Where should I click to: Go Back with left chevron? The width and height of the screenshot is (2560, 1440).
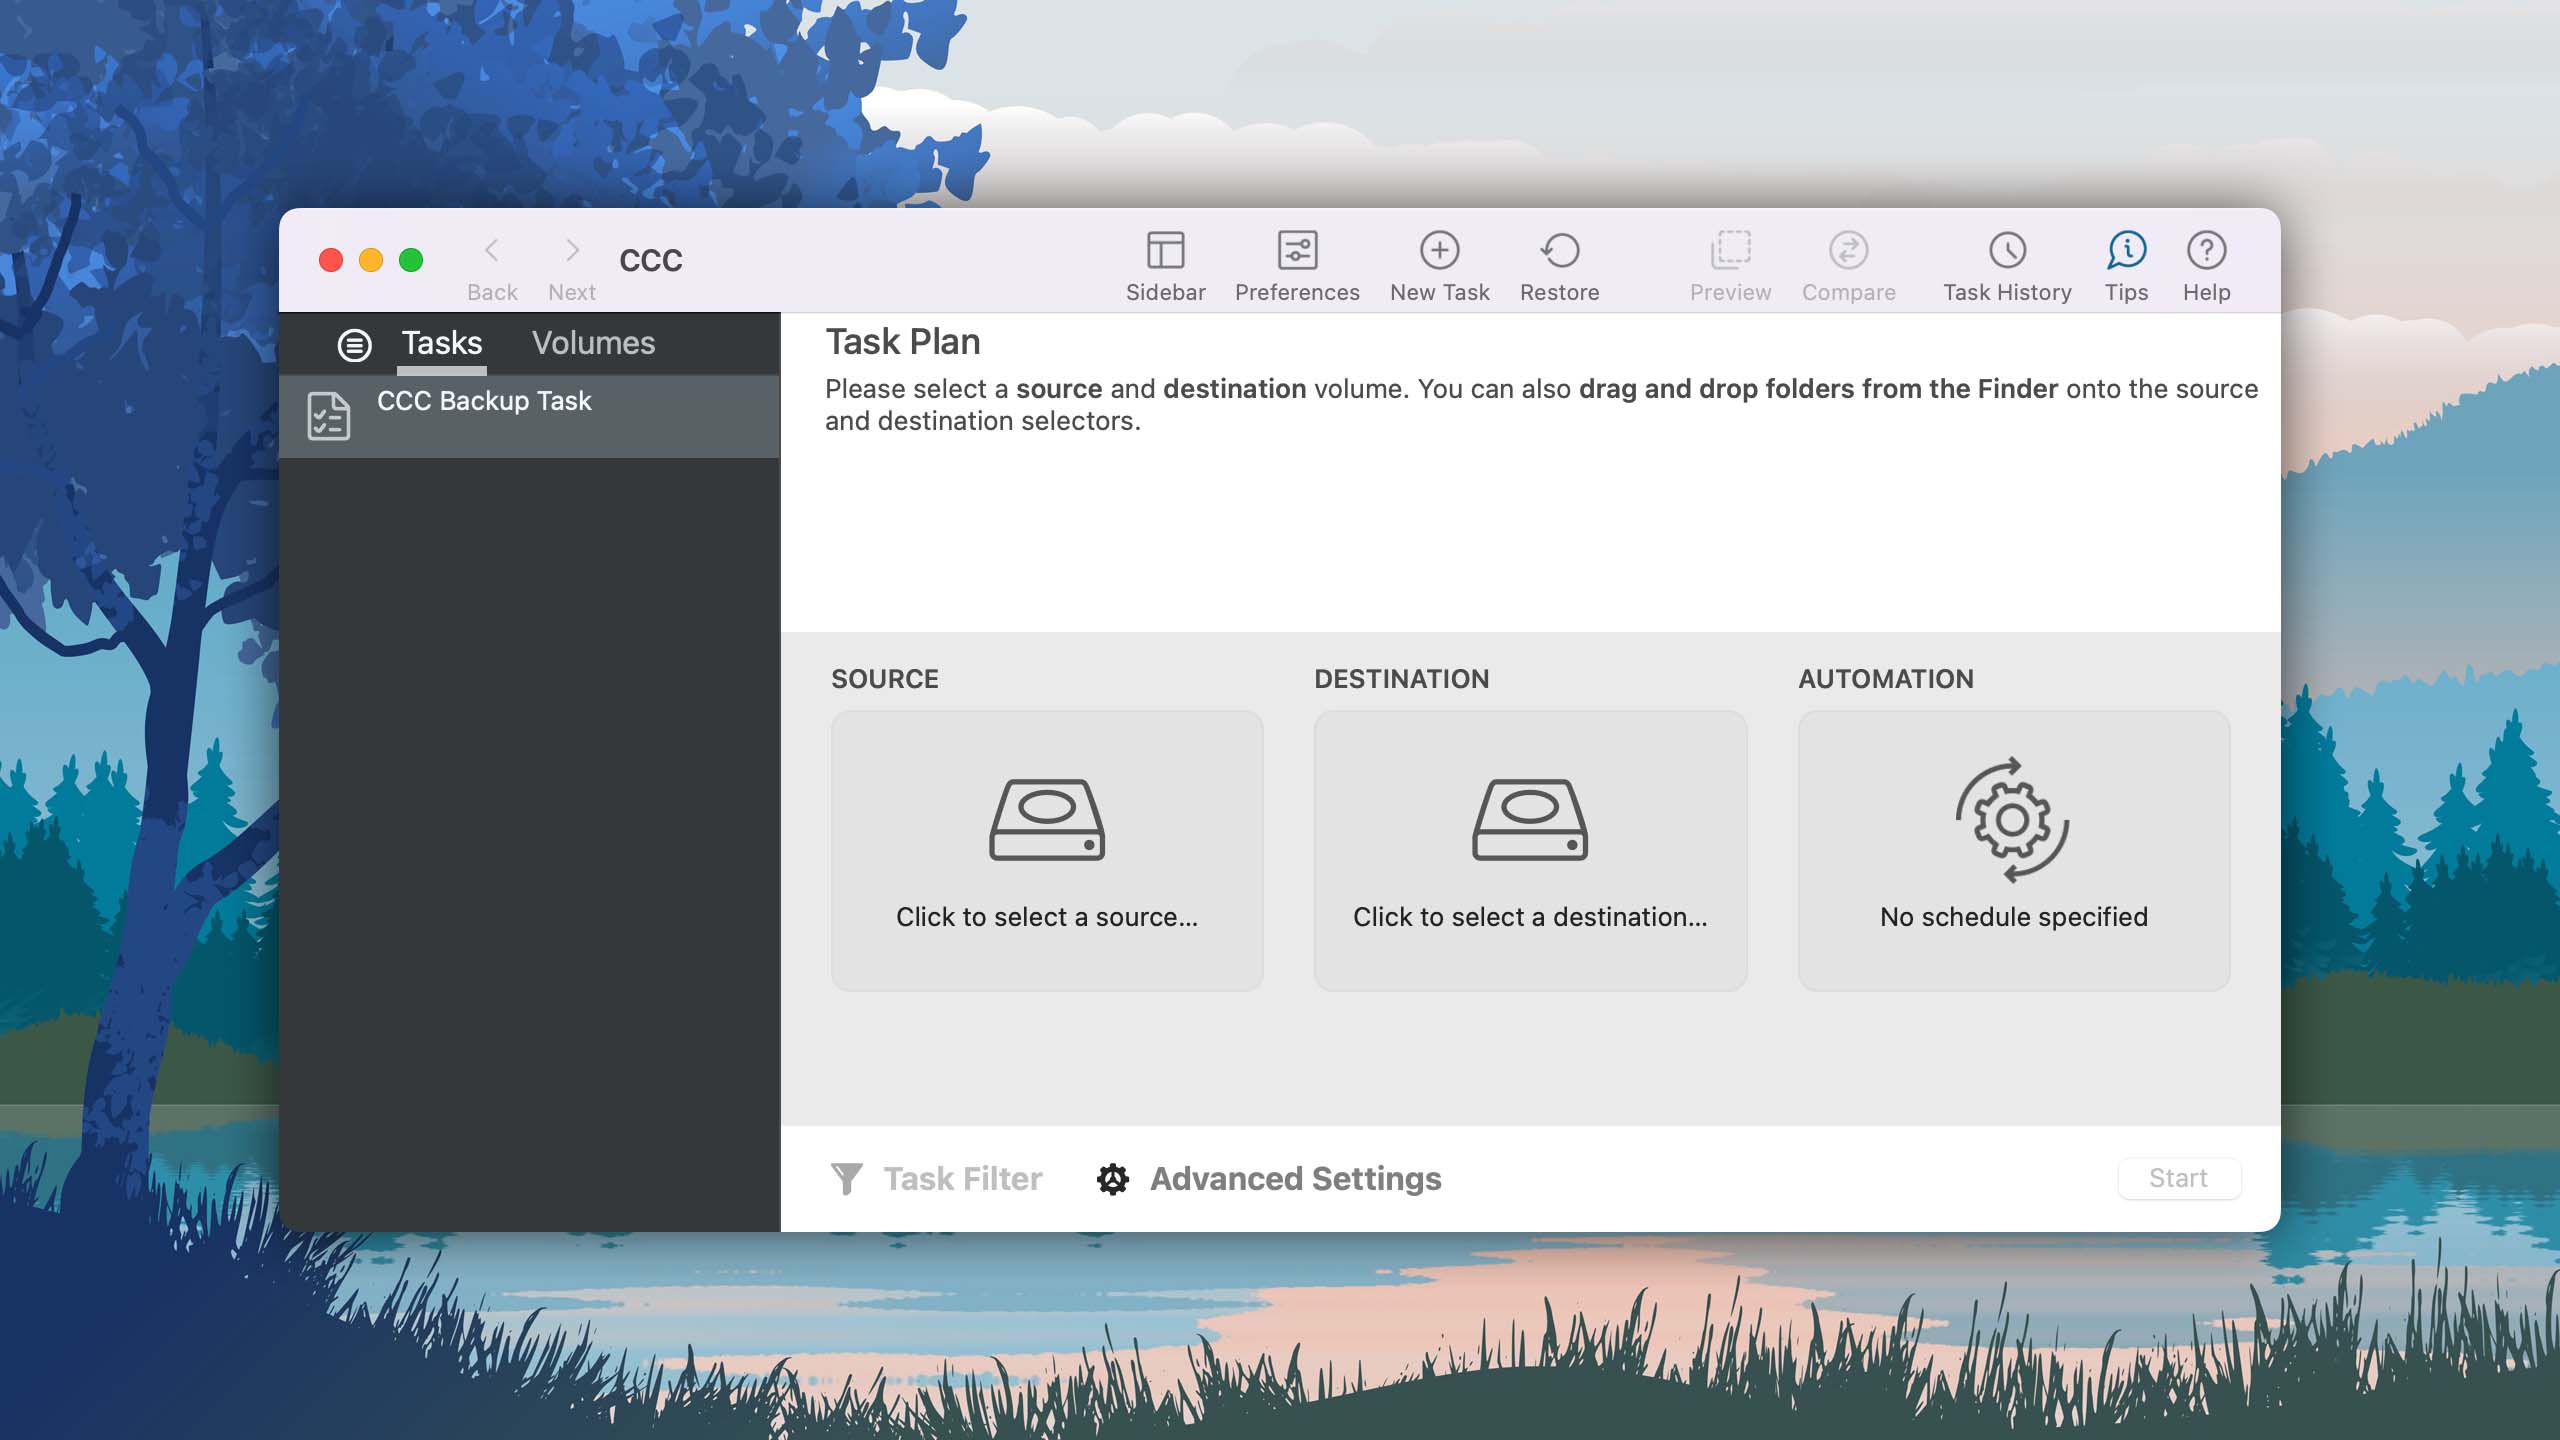pos(491,250)
